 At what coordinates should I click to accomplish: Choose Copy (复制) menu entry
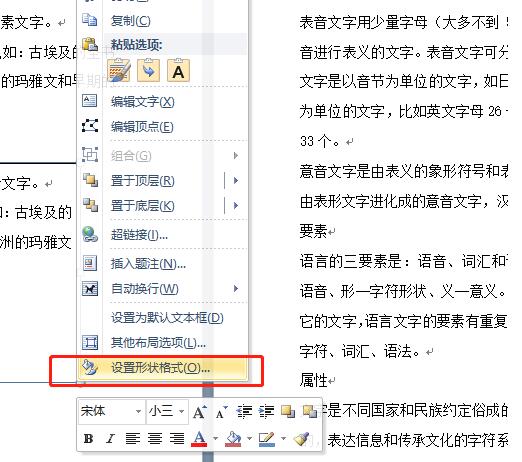[x=131, y=21]
